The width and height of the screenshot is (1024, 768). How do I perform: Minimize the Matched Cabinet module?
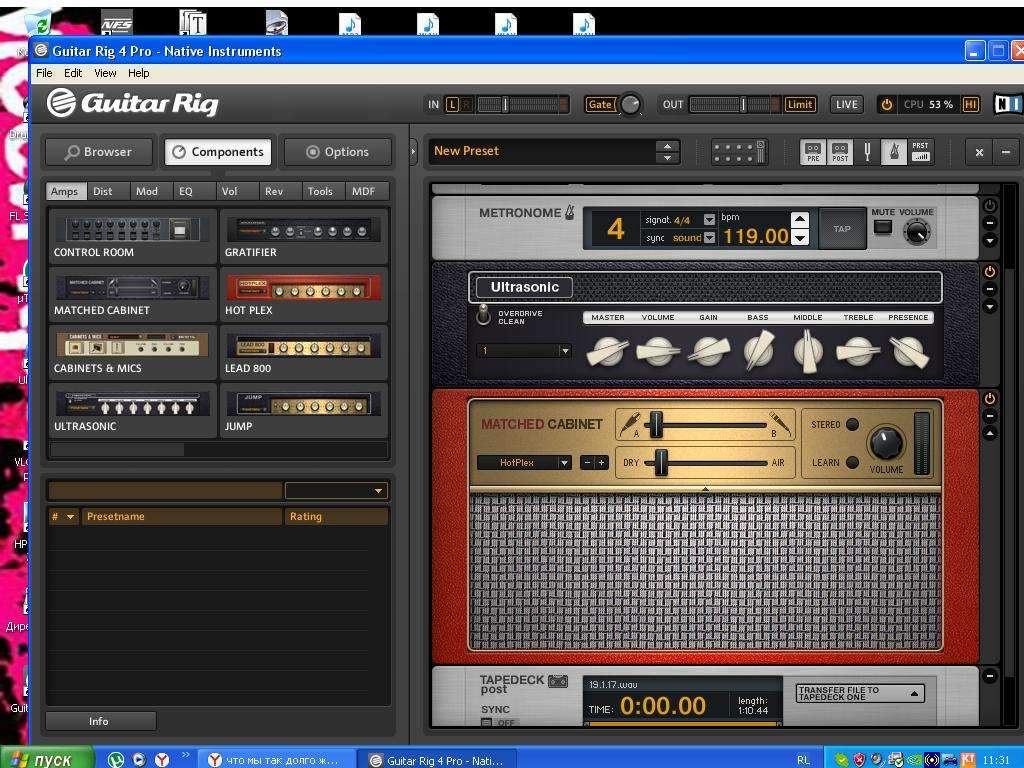click(990, 416)
